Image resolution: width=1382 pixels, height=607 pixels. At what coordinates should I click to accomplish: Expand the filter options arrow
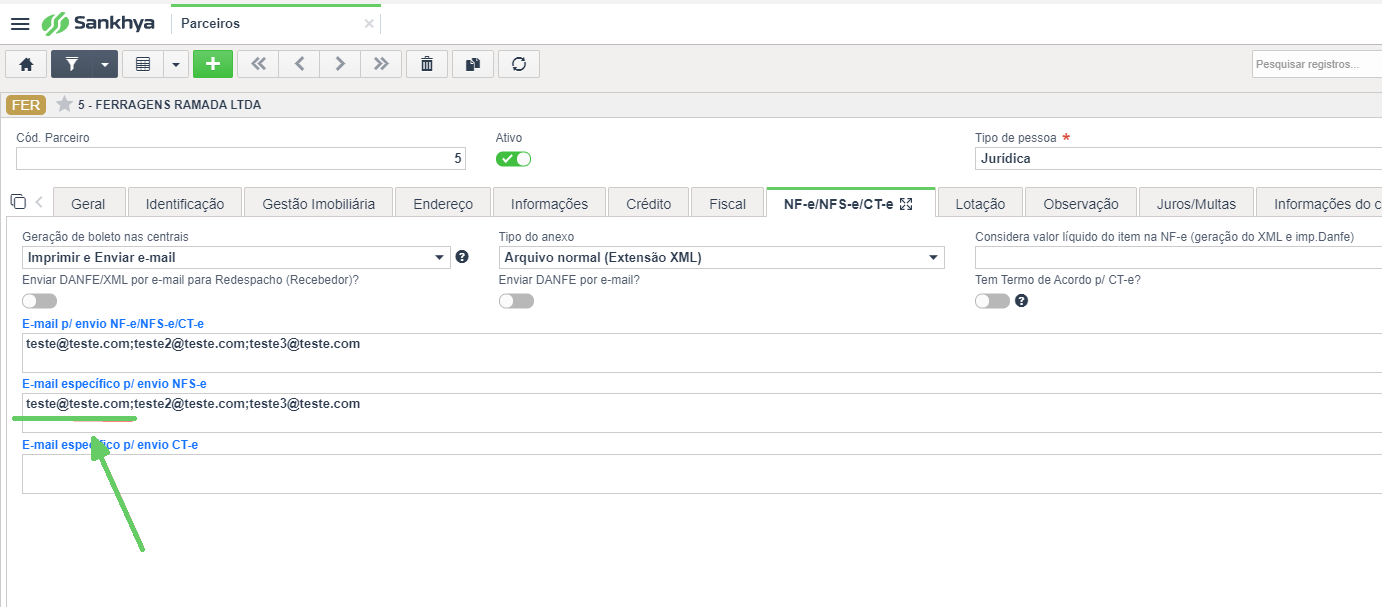pos(105,64)
